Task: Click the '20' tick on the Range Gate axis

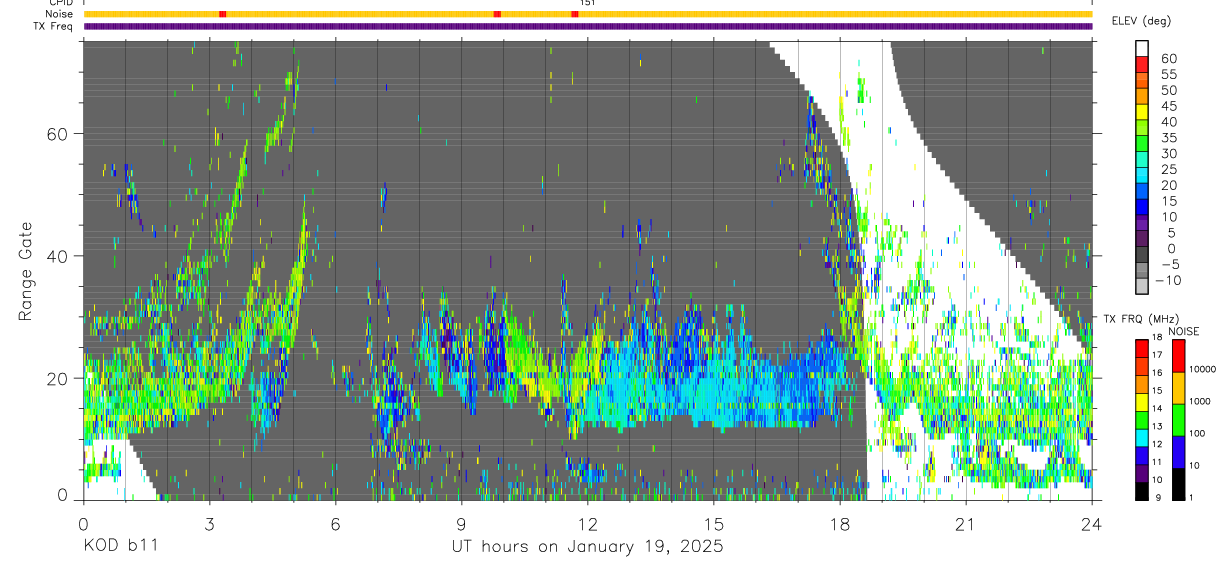Action: (x=58, y=378)
